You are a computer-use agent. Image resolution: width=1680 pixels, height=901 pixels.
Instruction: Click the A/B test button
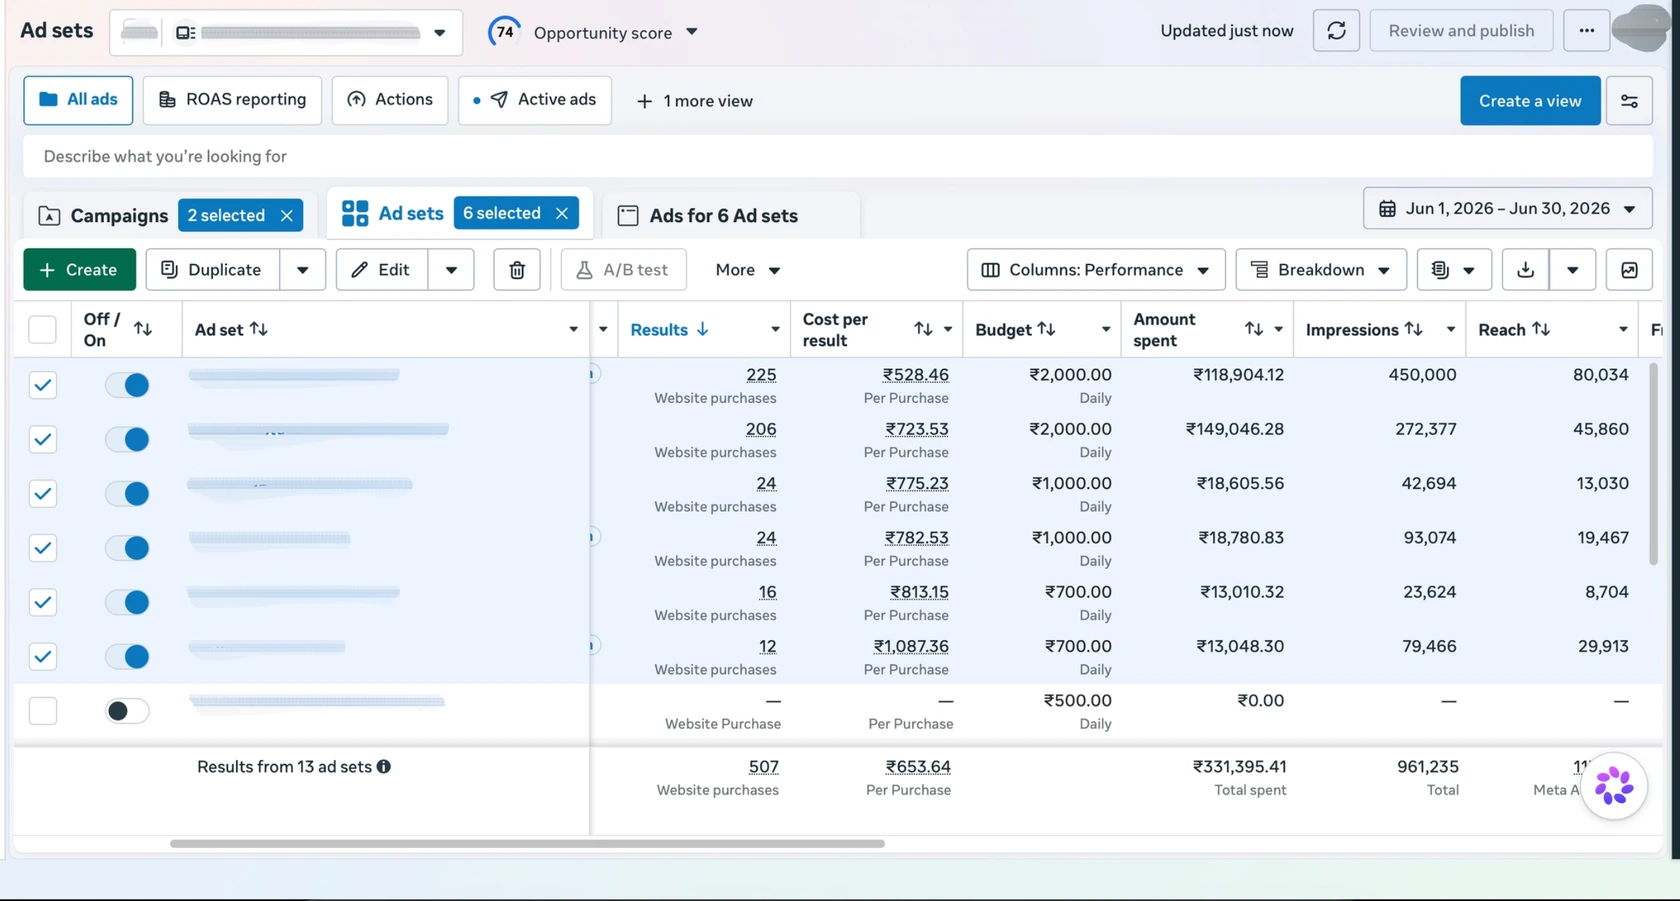pos(623,270)
